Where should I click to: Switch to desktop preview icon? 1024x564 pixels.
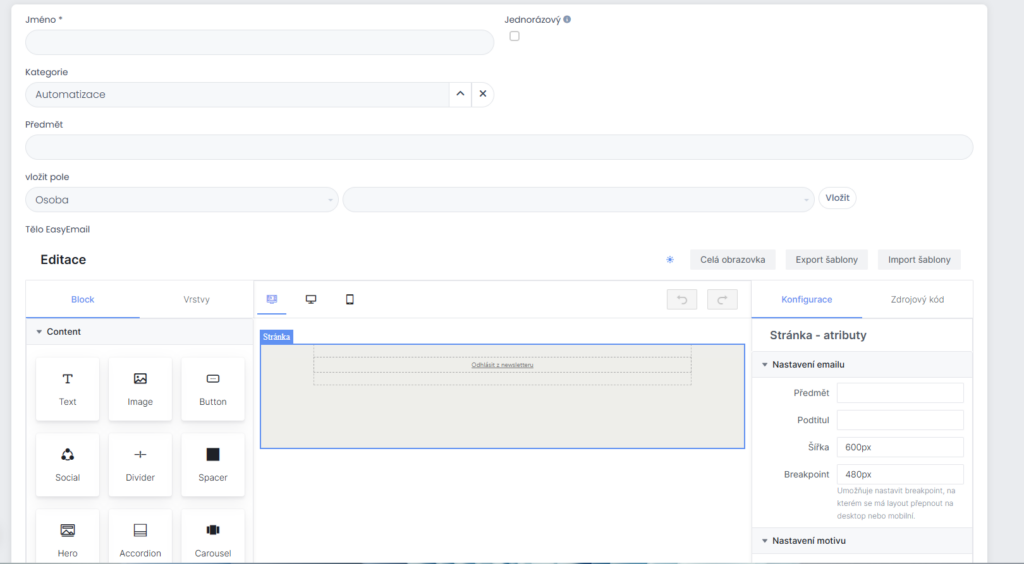point(311,299)
